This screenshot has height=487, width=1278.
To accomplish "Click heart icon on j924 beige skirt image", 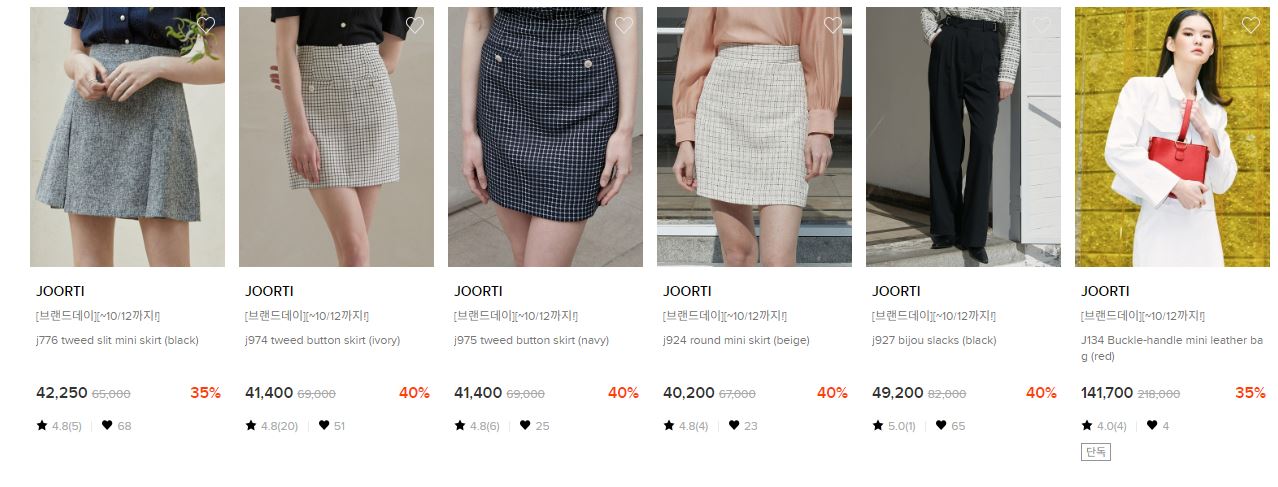I will [833, 25].
